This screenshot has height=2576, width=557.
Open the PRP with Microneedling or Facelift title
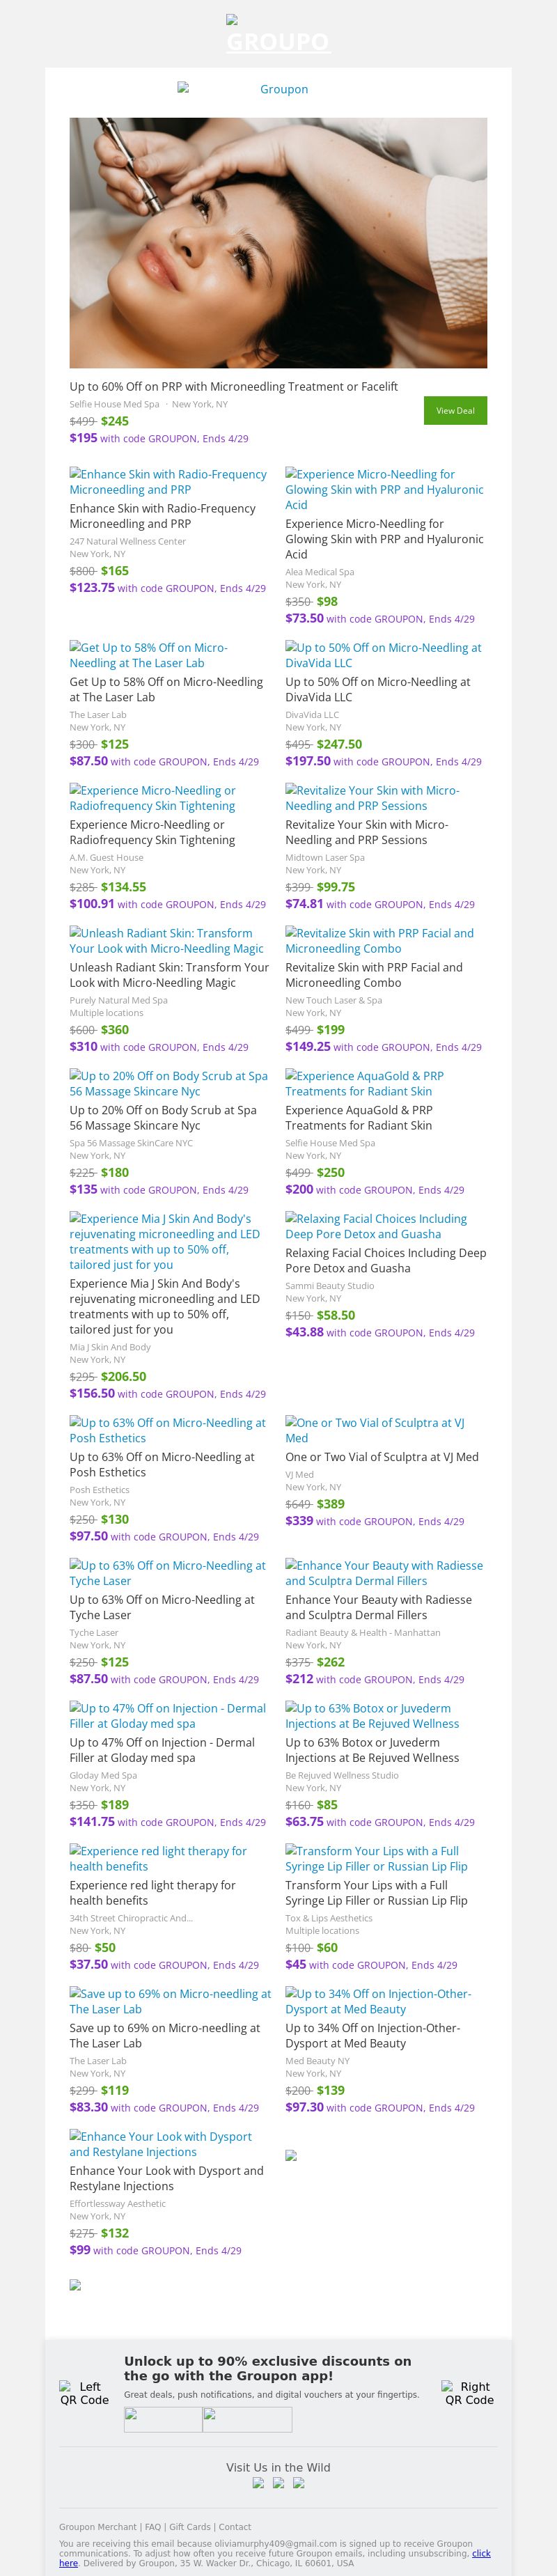click(x=233, y=386)
